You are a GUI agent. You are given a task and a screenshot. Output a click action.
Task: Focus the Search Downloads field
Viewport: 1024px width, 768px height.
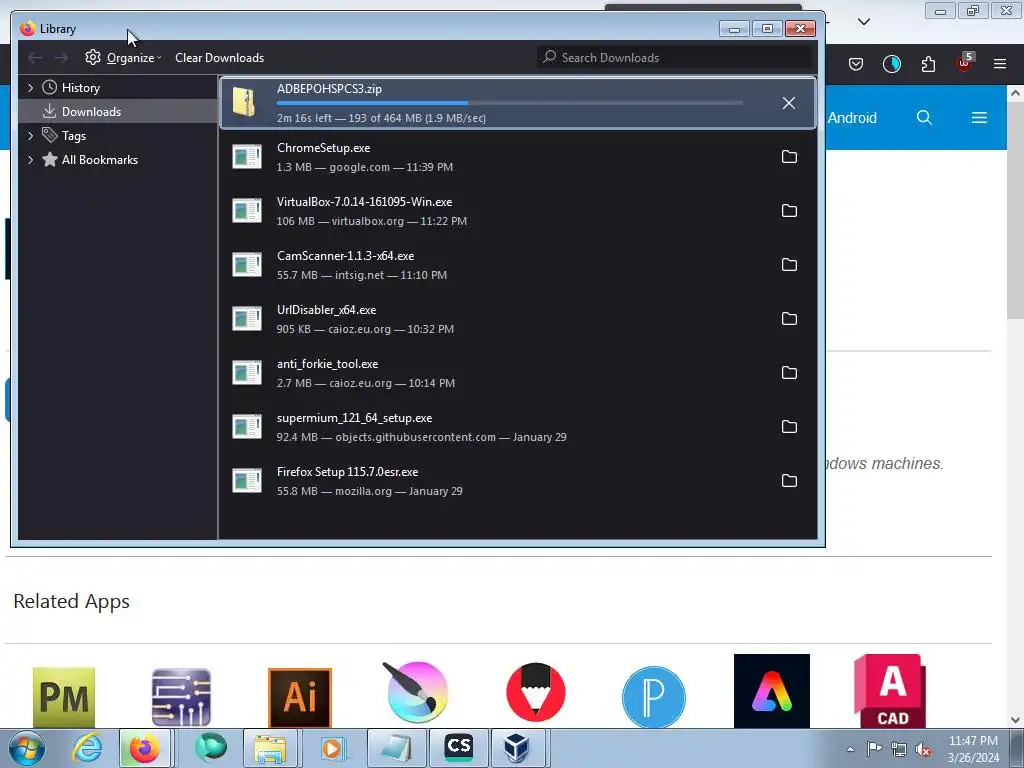pos(675,58)
